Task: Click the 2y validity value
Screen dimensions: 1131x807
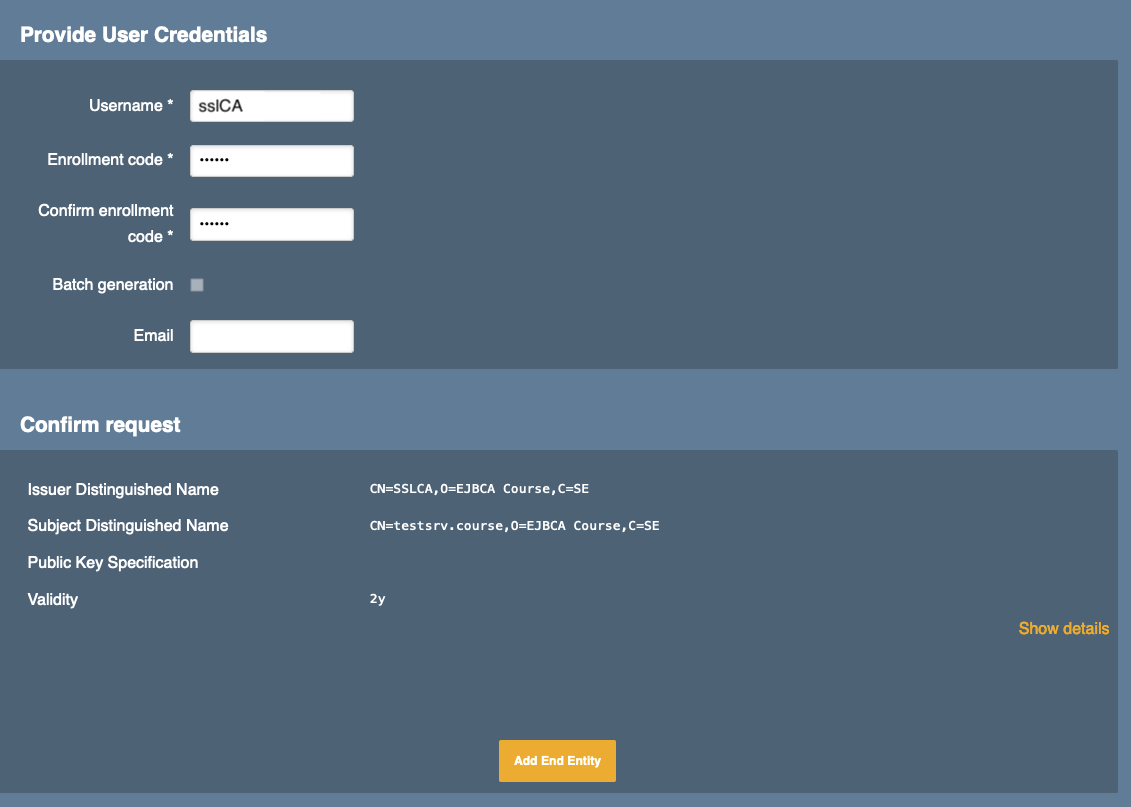Action: pyautogui.click(x=377, y=600)
